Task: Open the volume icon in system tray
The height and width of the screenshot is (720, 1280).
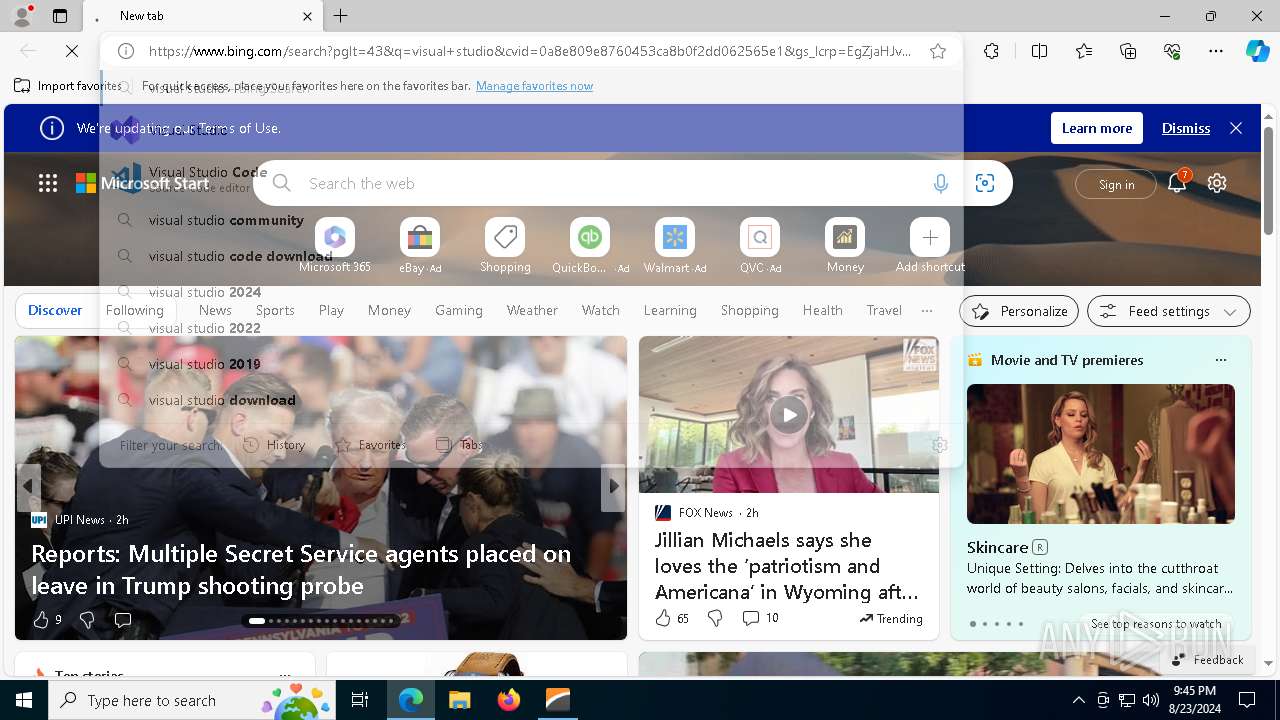Action: (1150, 700)
